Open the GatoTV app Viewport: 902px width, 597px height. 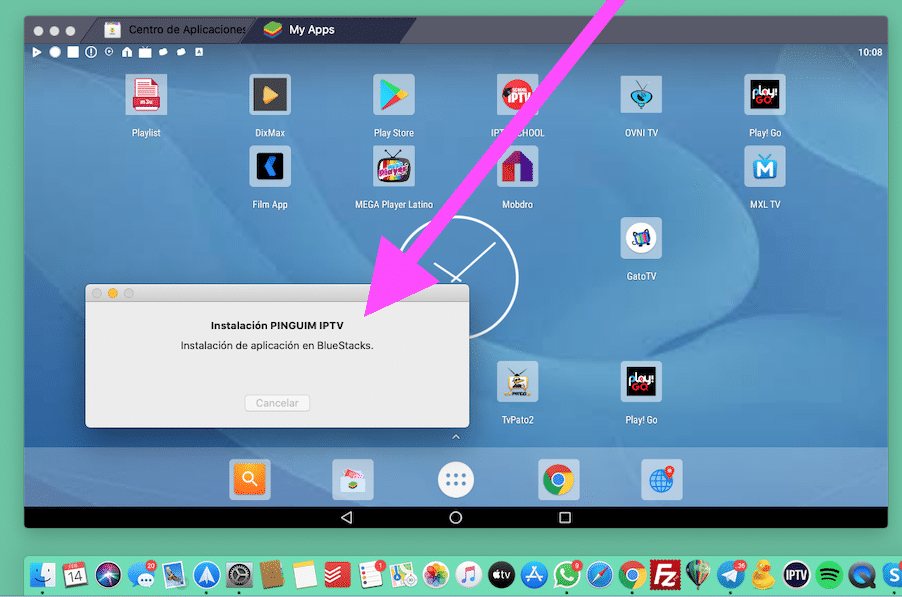(641, 239)
